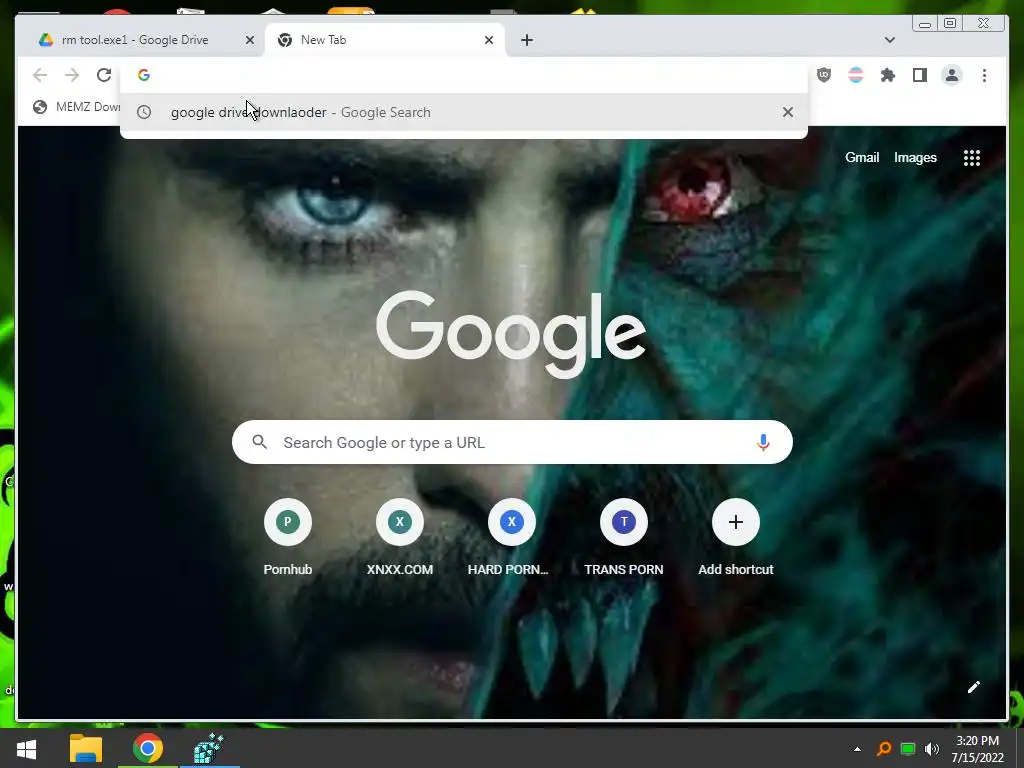Toggle the side panel icon
This screenshot has height=768, width=1024.
(x=920, y=75)
